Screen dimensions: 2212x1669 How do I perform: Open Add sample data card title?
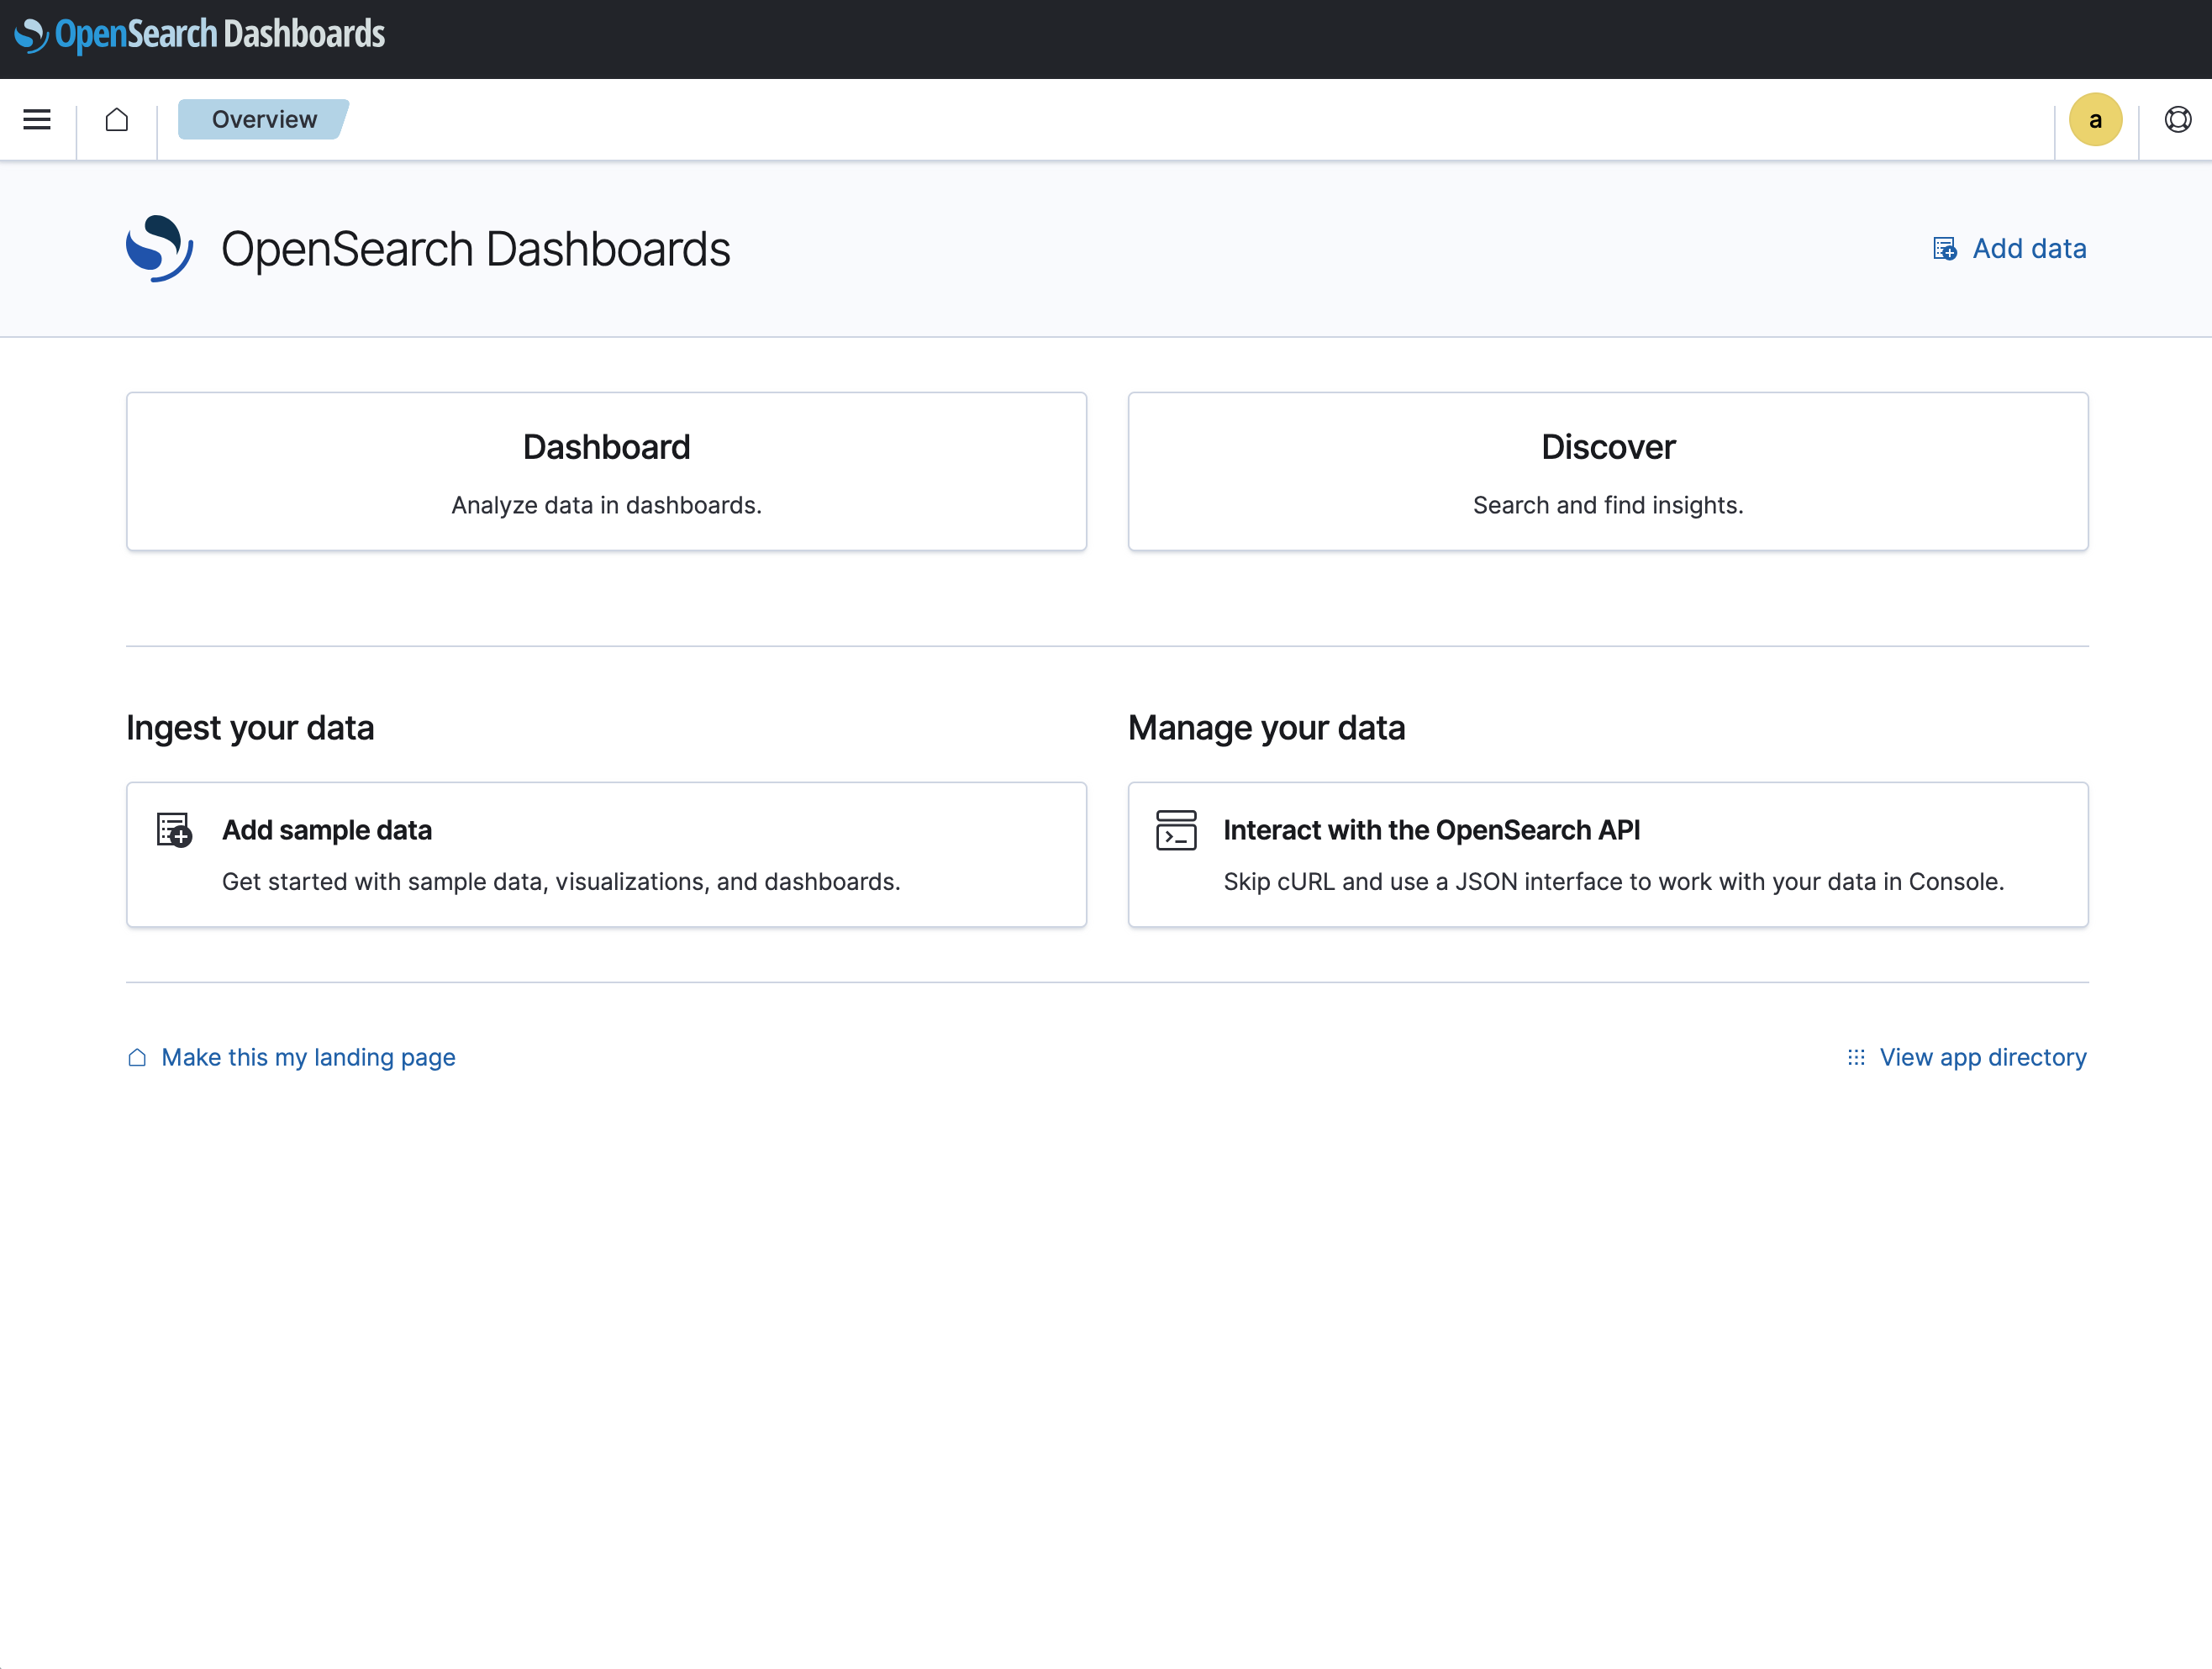(x=327, y=830)
